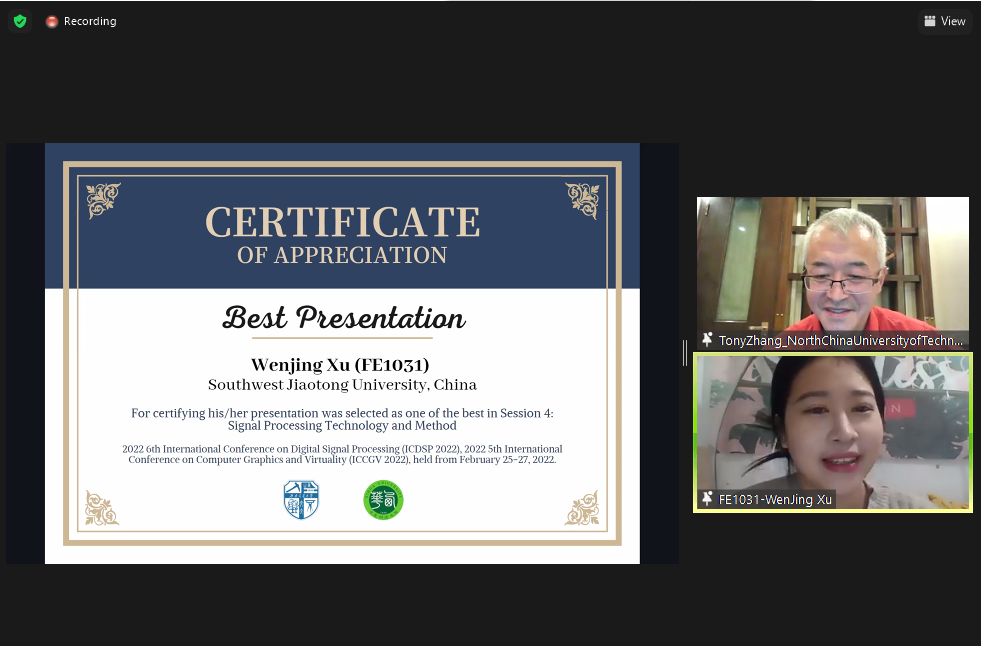Click the 'Wenjing Xu (FE1031)' name text
Viewport: 982px width, 646px height.
click(x=340, y=365)
